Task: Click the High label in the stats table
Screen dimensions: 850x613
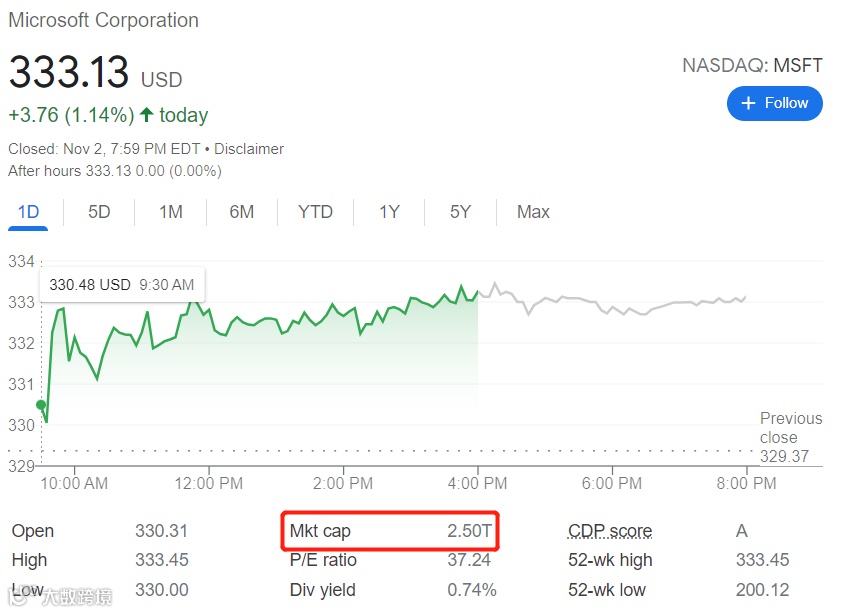Action: pyautogui.click(x=29, y=560)
